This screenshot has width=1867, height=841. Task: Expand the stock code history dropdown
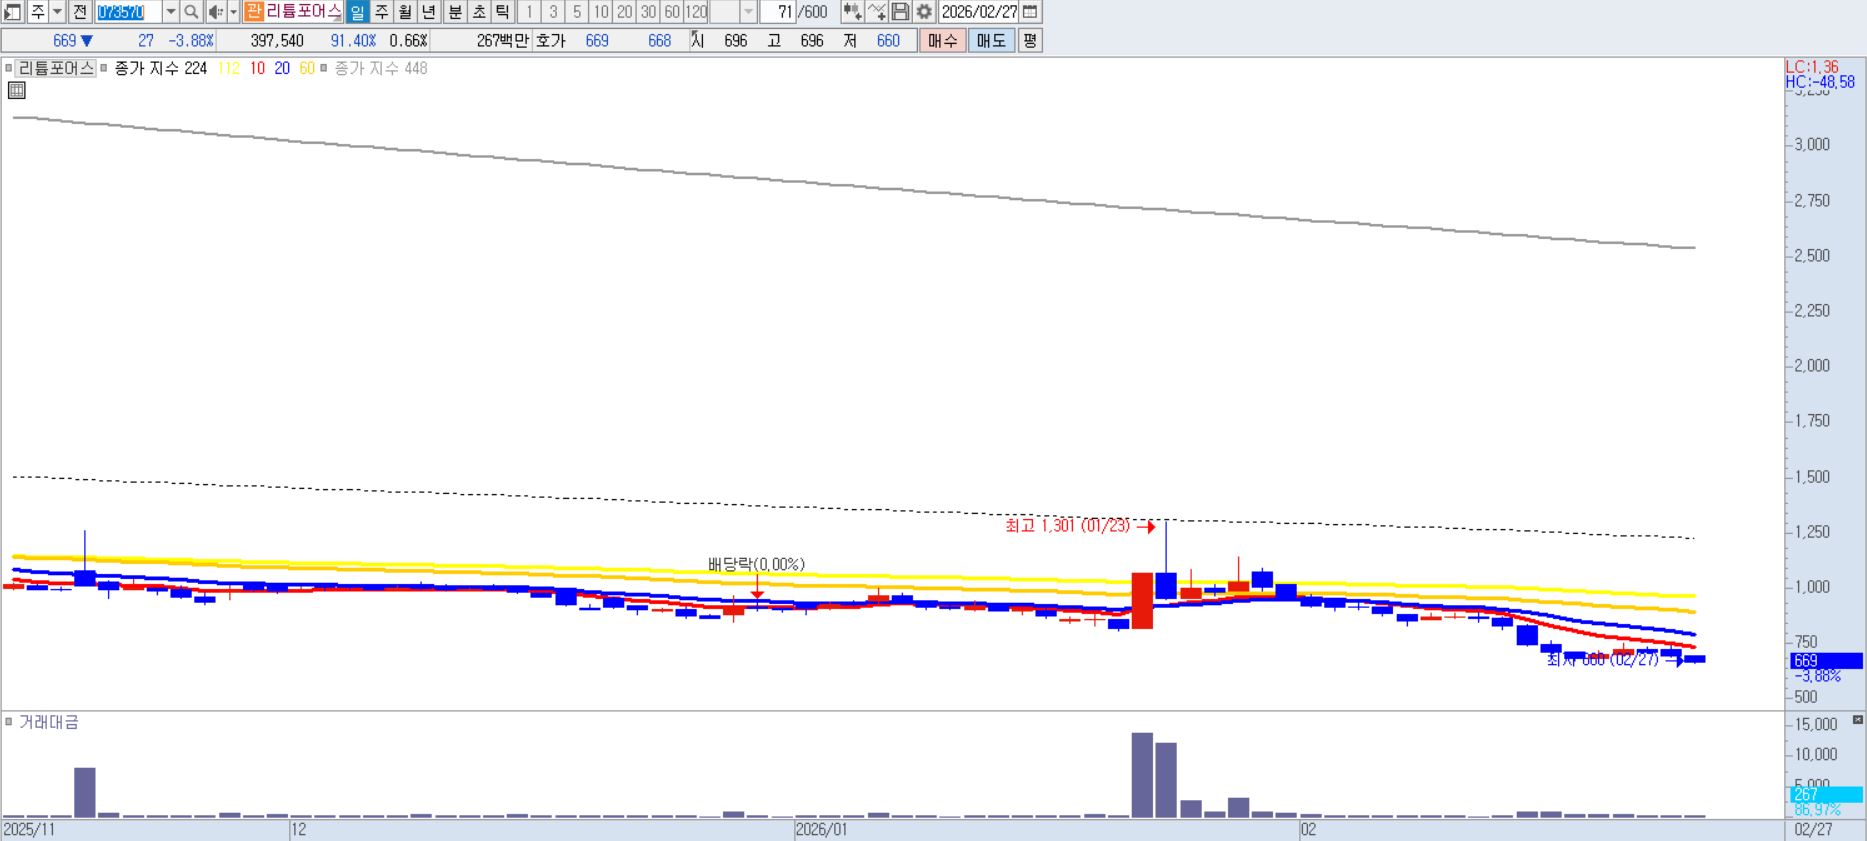click(x=170, y=12)
